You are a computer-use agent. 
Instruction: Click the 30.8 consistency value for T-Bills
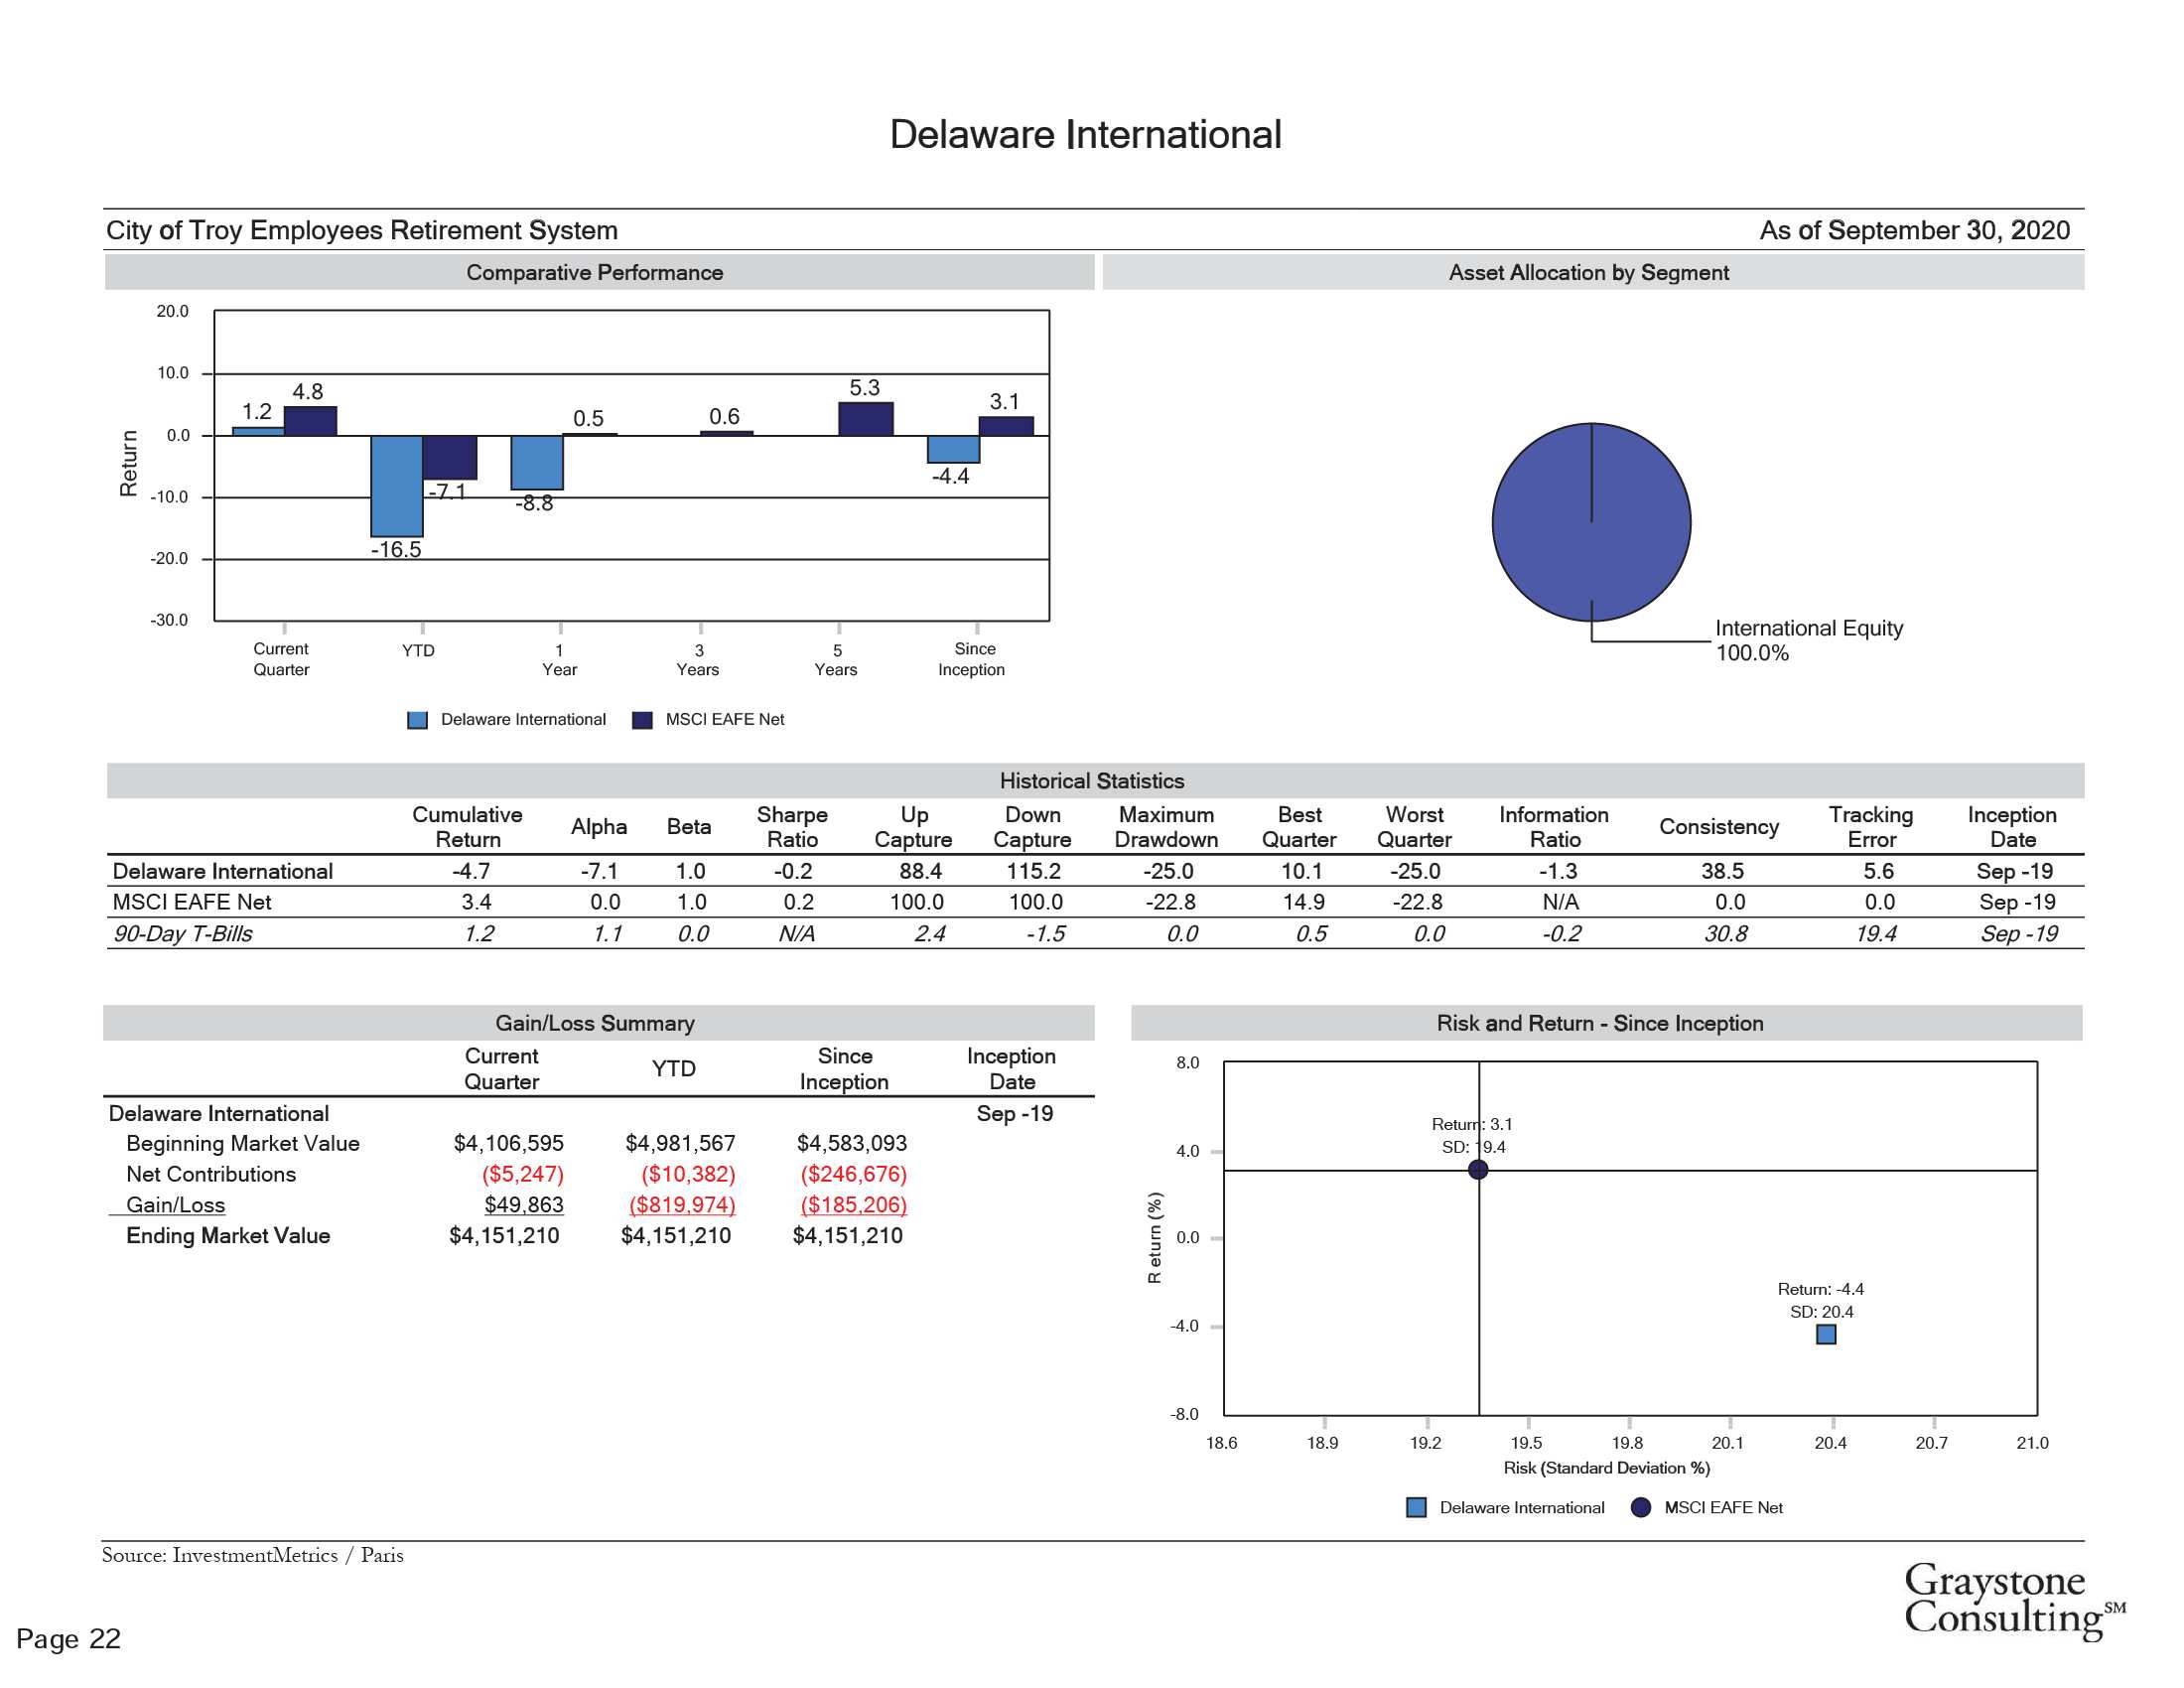[x=1726, y=934]
